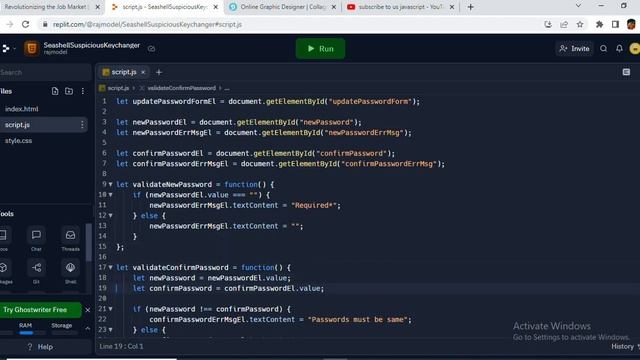Create a new file icon
640x360 pixels.
click(x=55, y=91)
